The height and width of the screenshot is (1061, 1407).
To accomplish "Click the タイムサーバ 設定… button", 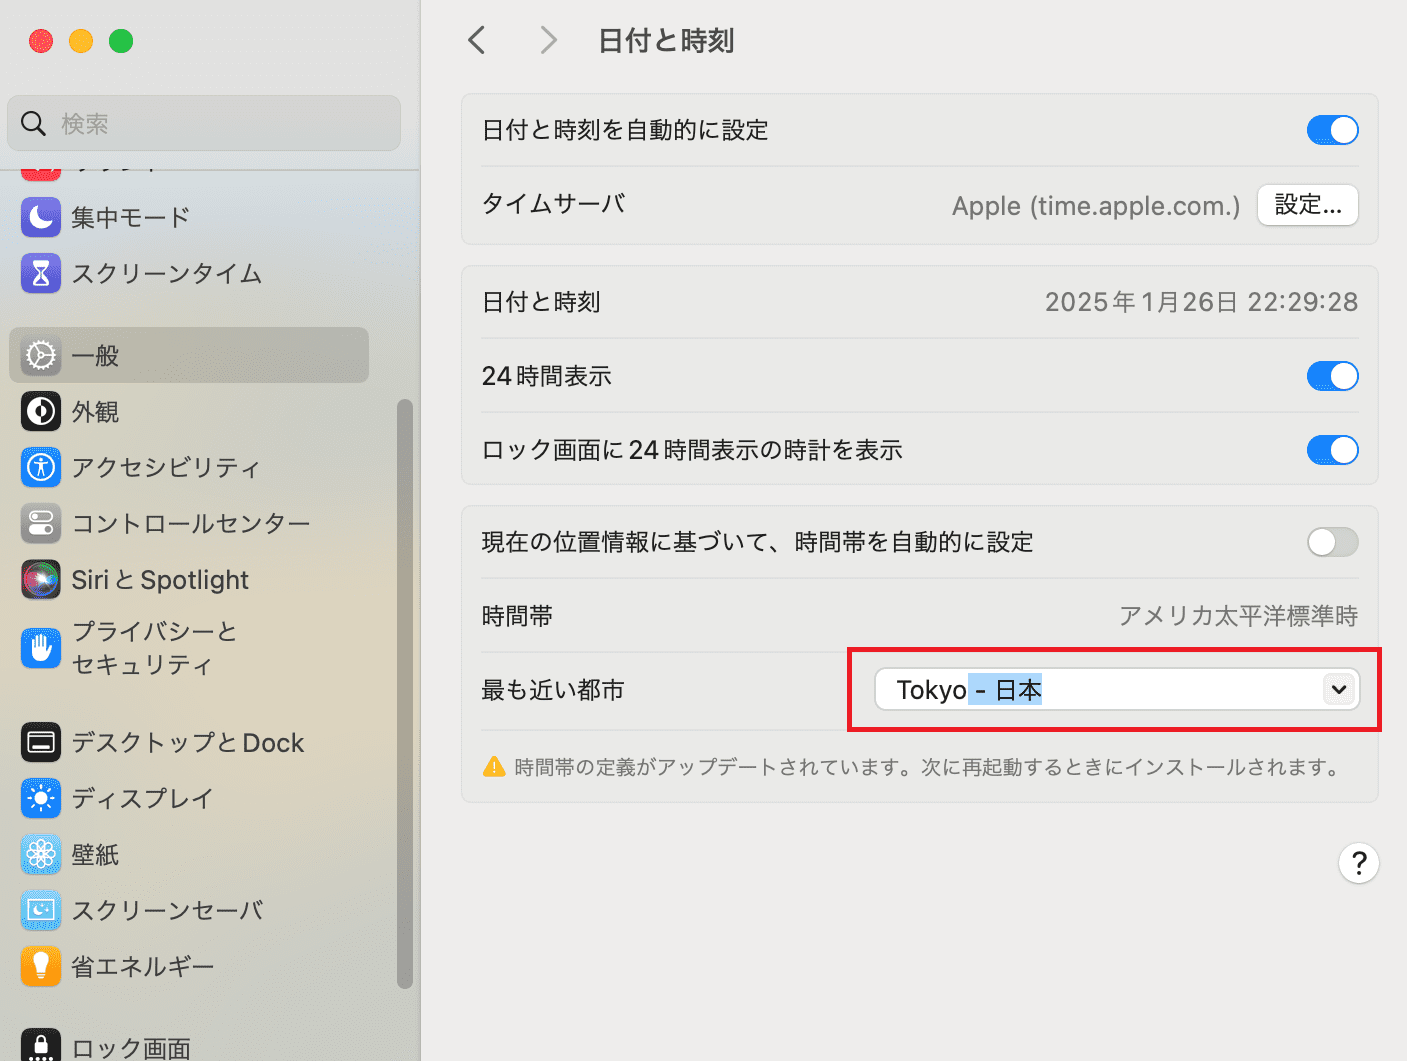I will (x=1307, y=205).
